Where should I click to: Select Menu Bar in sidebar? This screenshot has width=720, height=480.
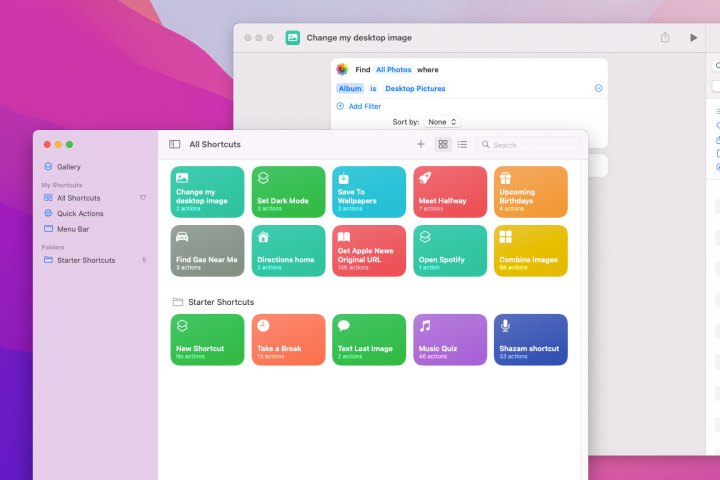(x=72, y=229)
